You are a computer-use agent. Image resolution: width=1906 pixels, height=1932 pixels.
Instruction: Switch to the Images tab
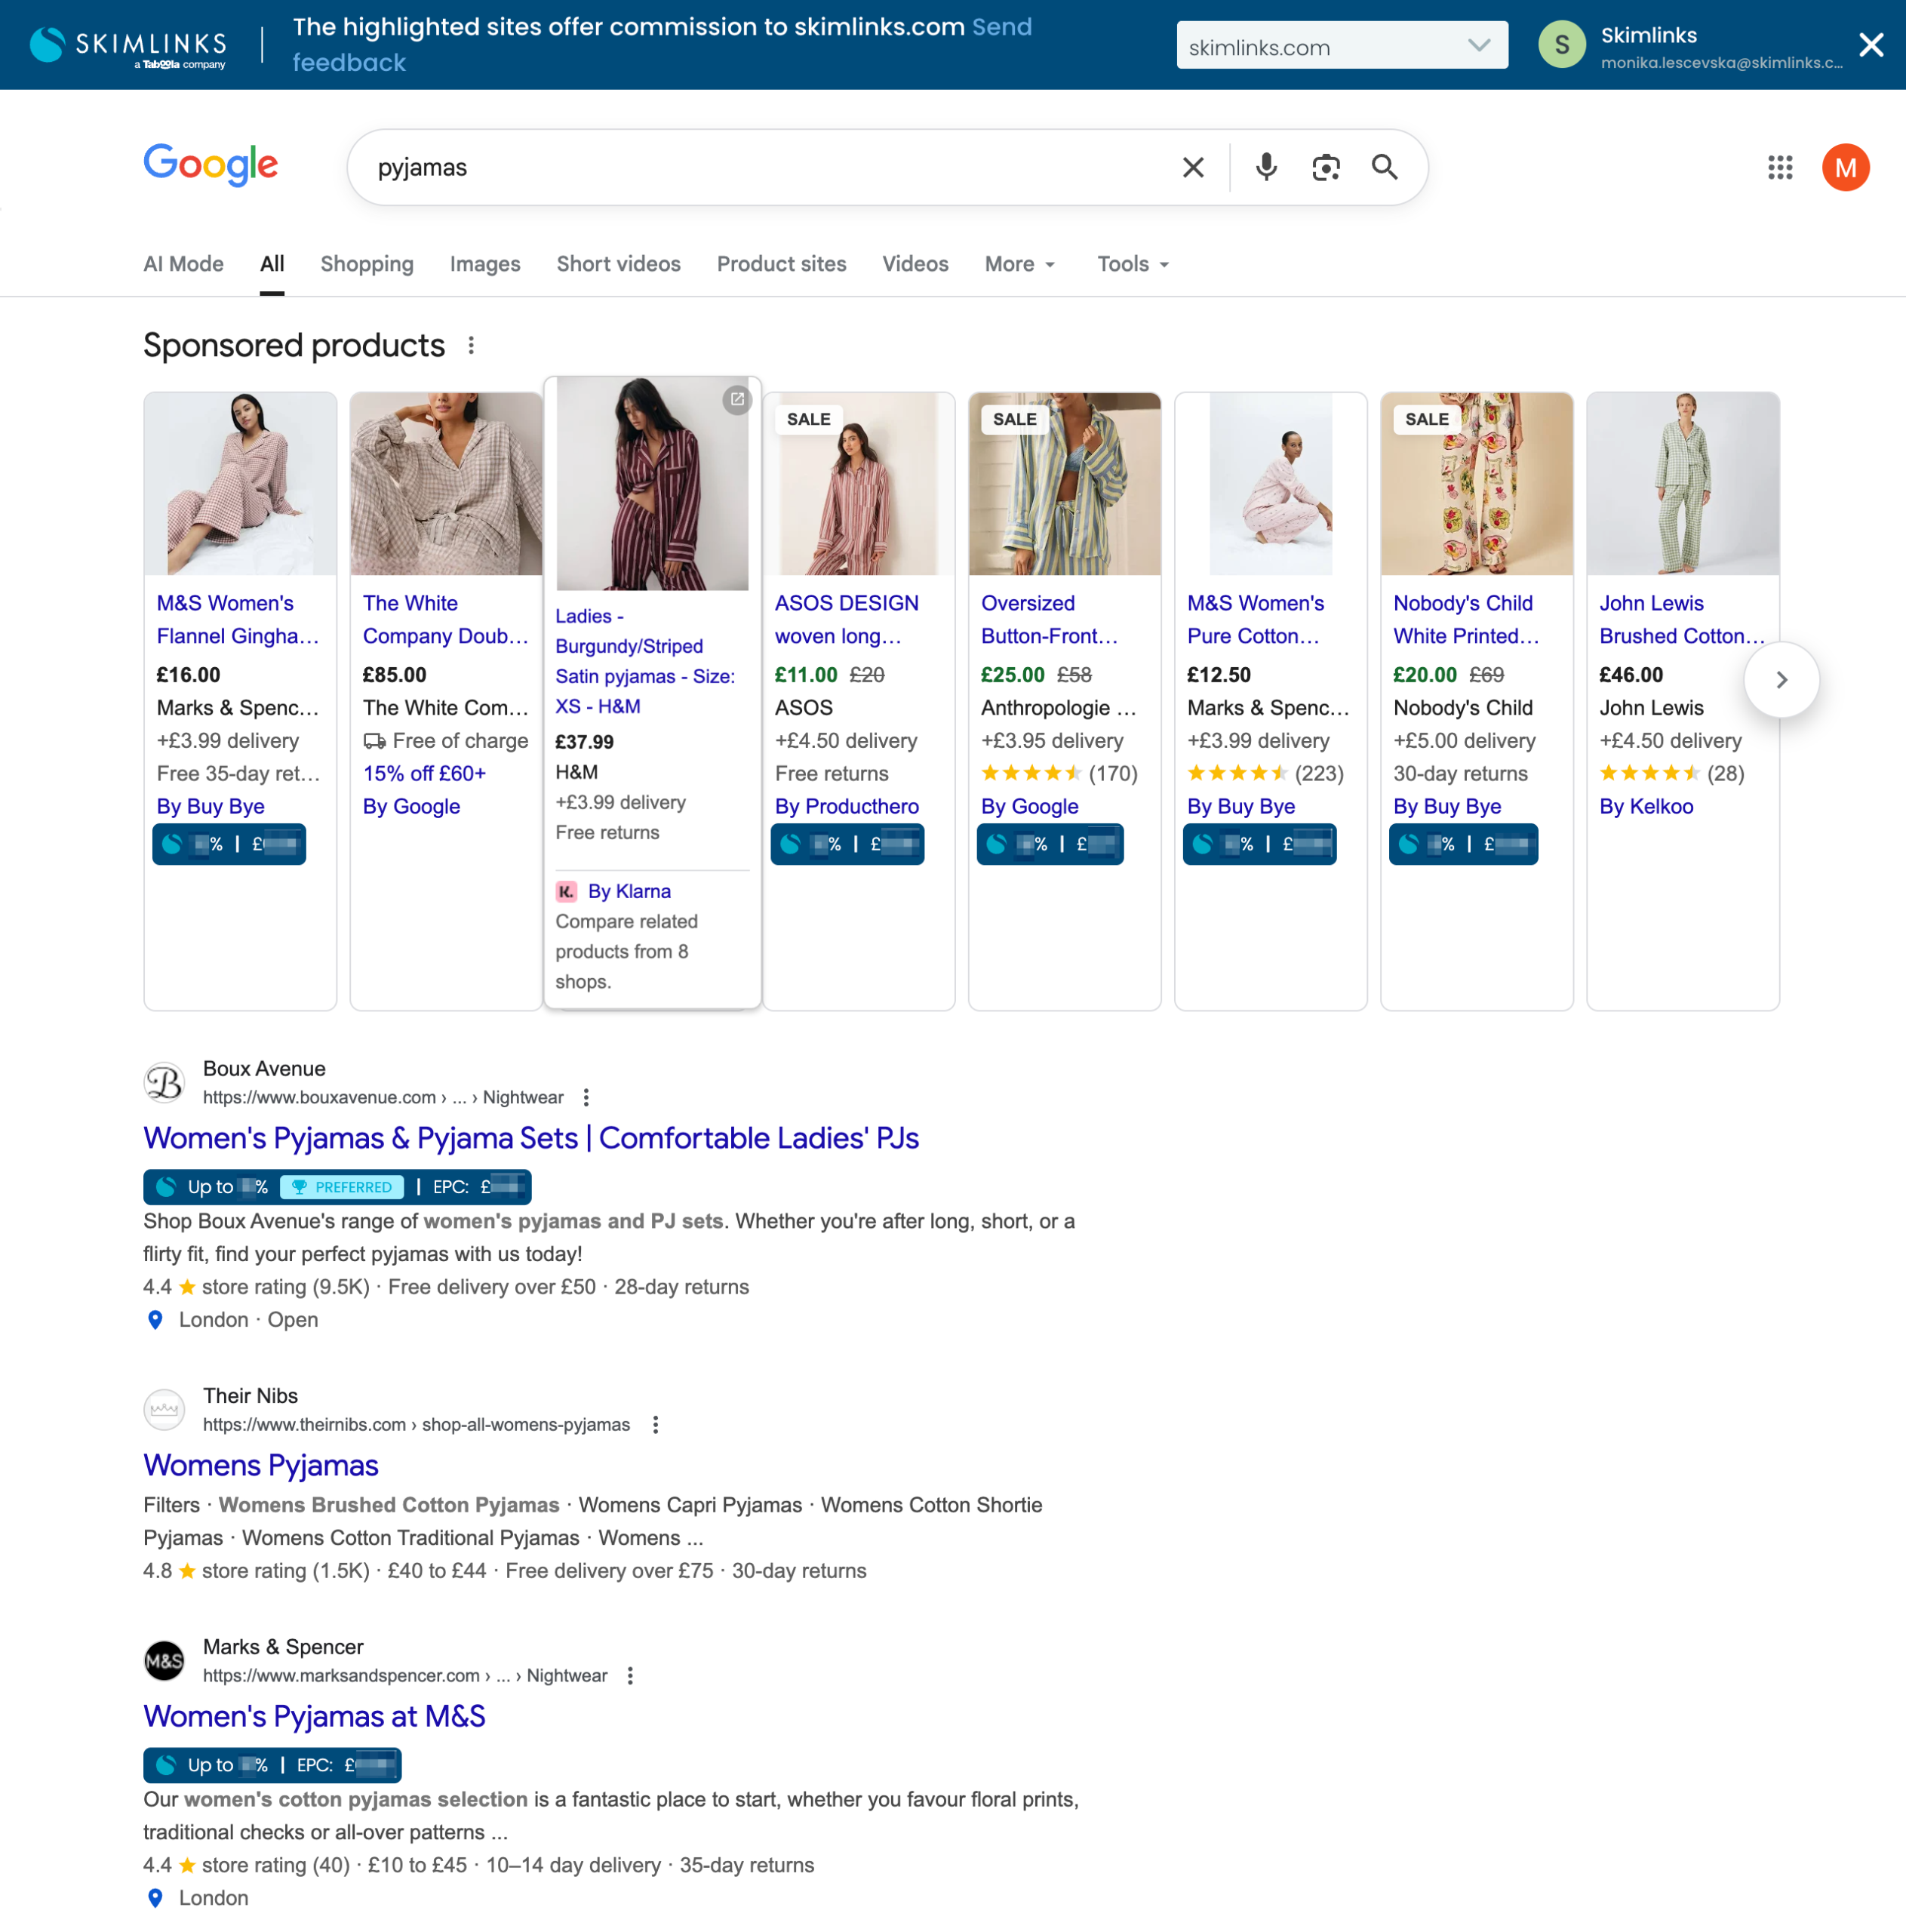pos(484,264)
